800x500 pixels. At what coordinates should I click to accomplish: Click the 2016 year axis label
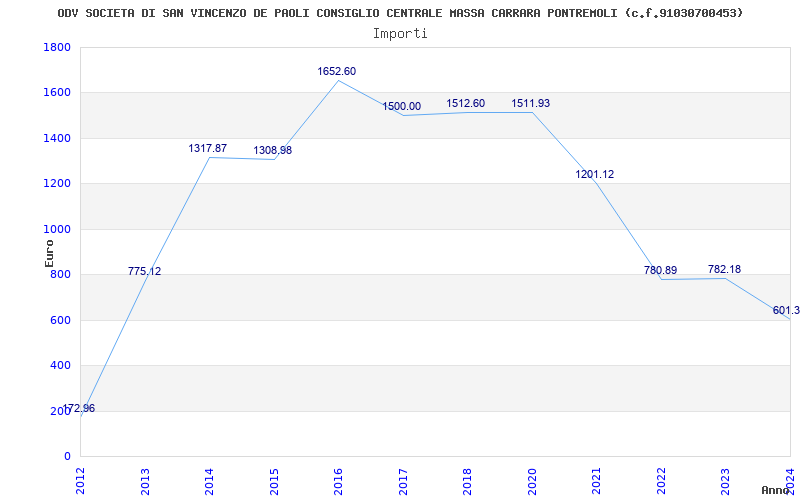tap(338, 481)
